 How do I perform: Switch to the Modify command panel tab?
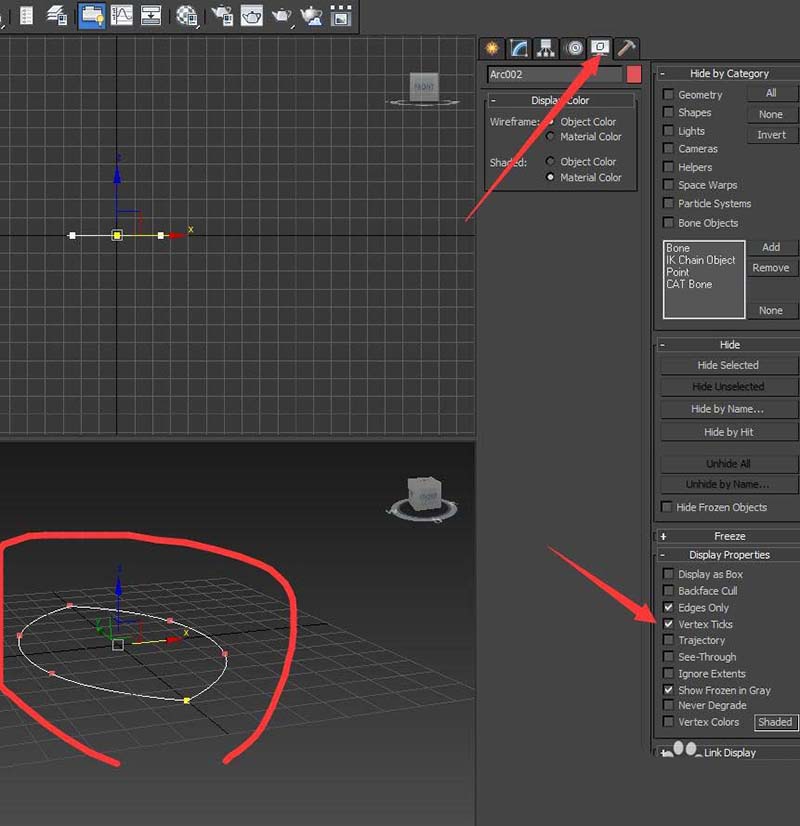518,48
